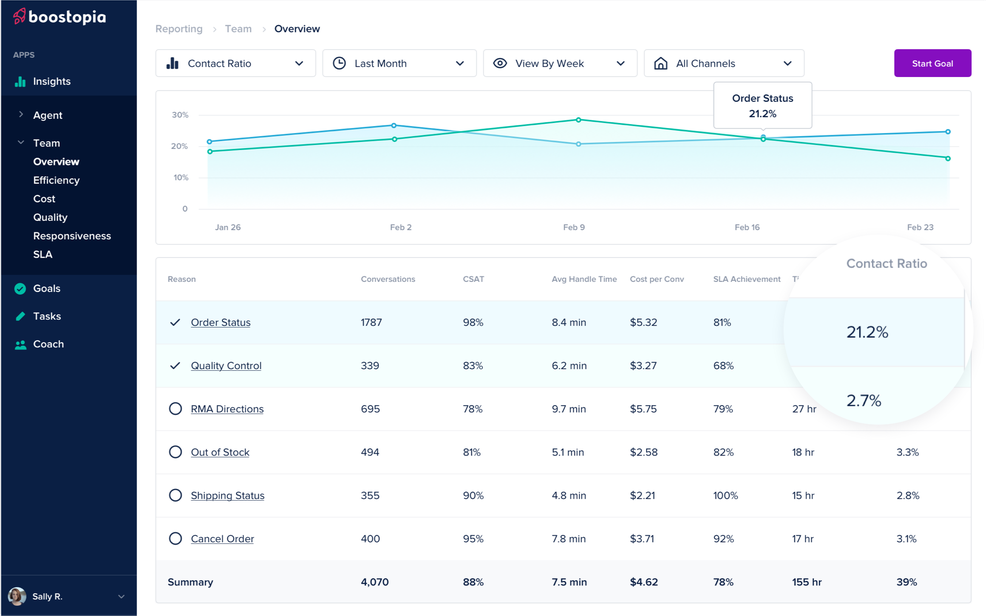This screenshot has width=1000, height=616.
Task: Go to Team Overview in sidebar
Action: click(x=56, y=162)
